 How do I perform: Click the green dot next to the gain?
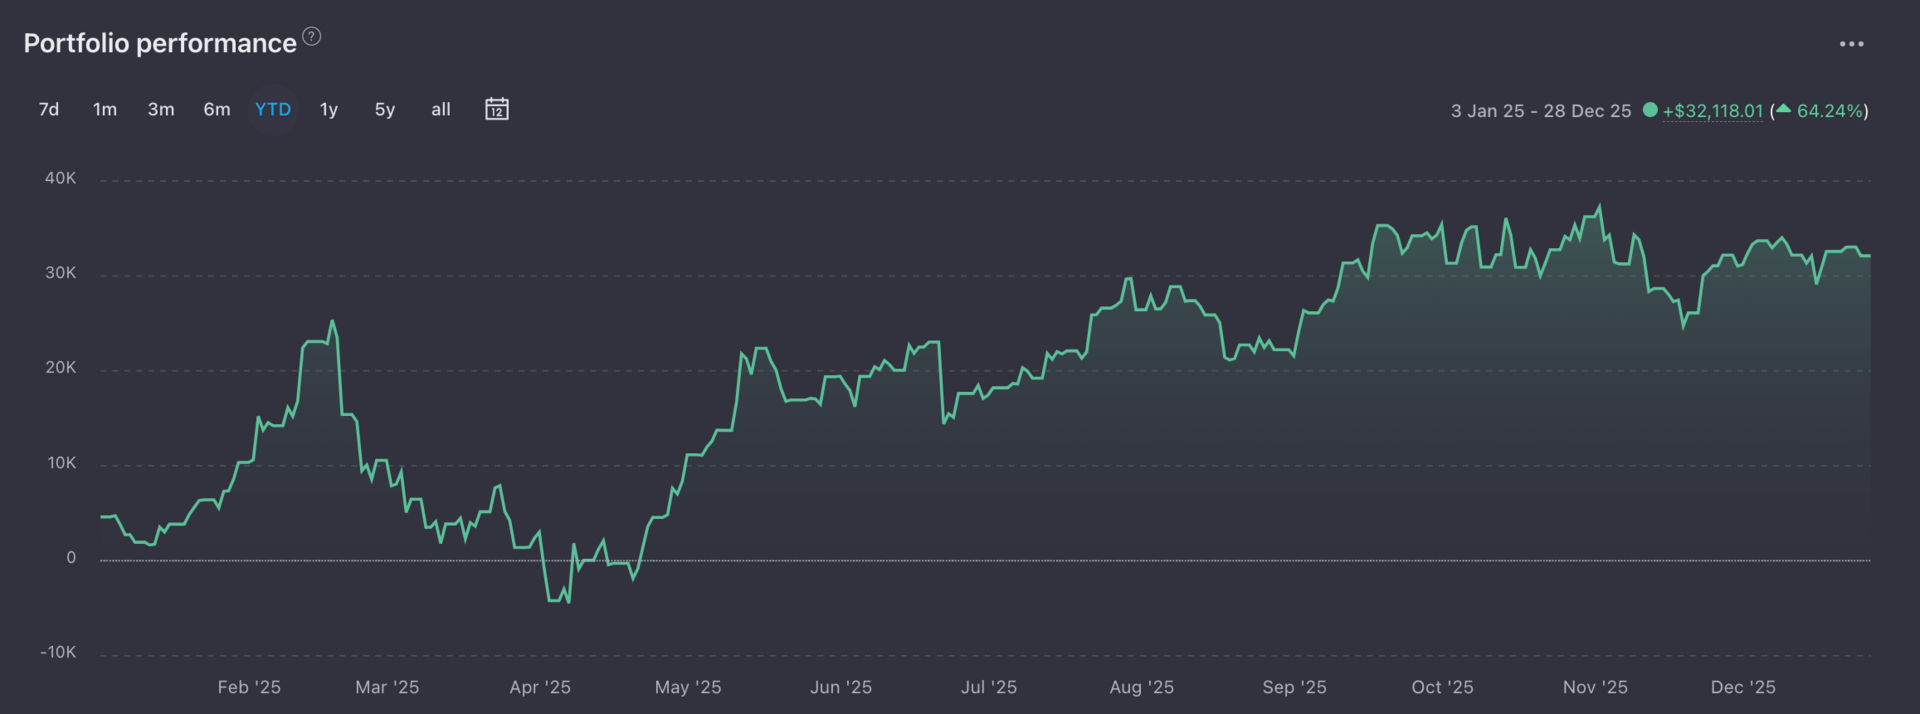pyautogui.click(x=1650, y=110)
